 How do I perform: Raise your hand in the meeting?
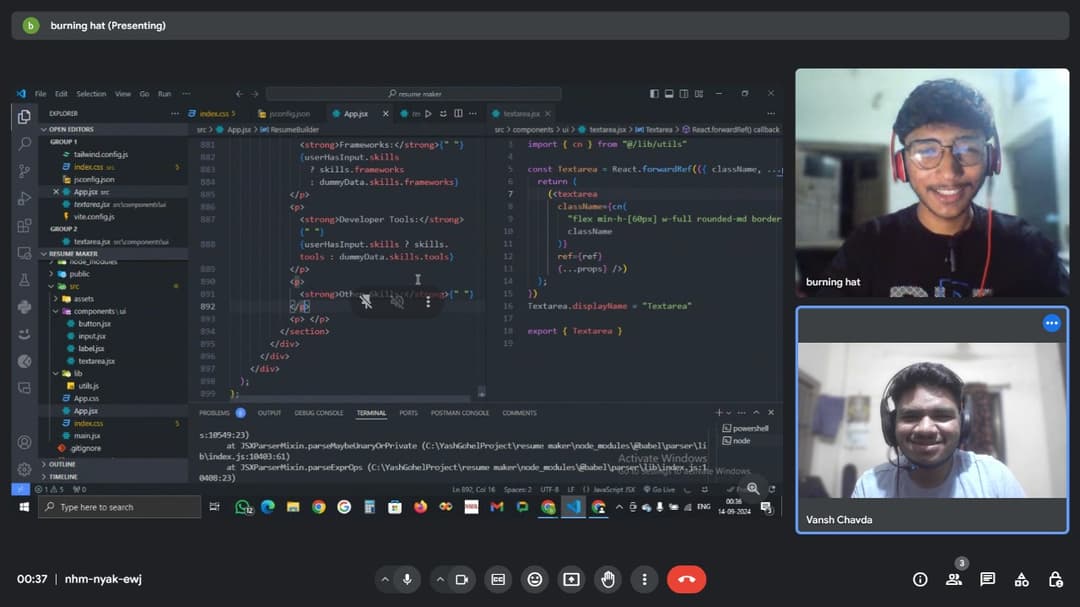pos(608,579)
